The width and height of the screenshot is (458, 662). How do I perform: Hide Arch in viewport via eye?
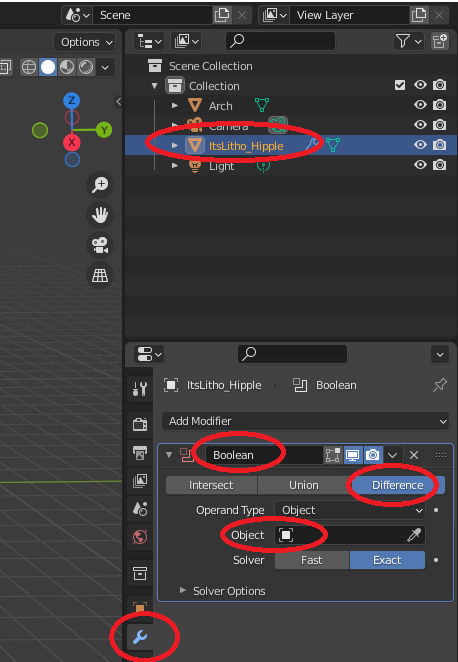tap(420, 105)
